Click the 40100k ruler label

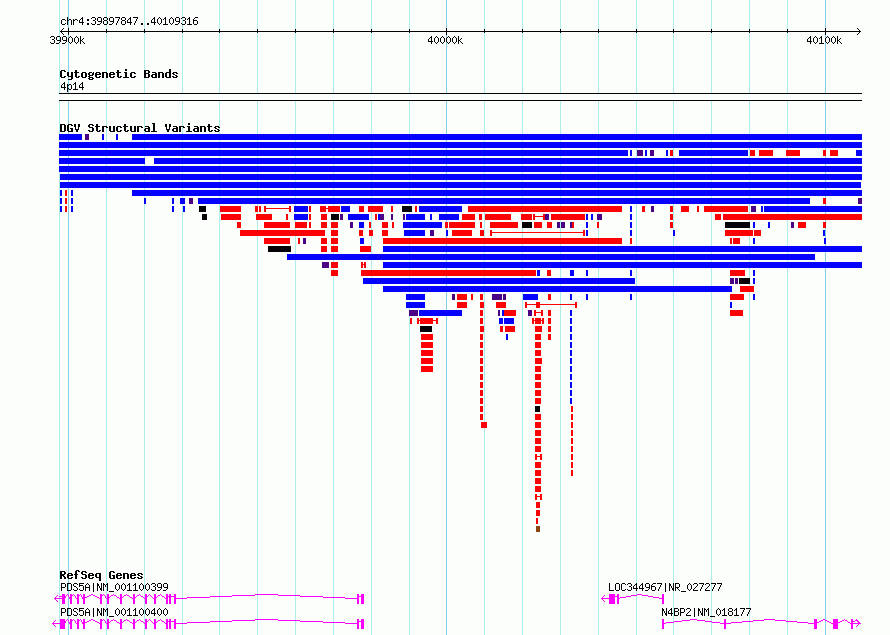pos(824,40)
